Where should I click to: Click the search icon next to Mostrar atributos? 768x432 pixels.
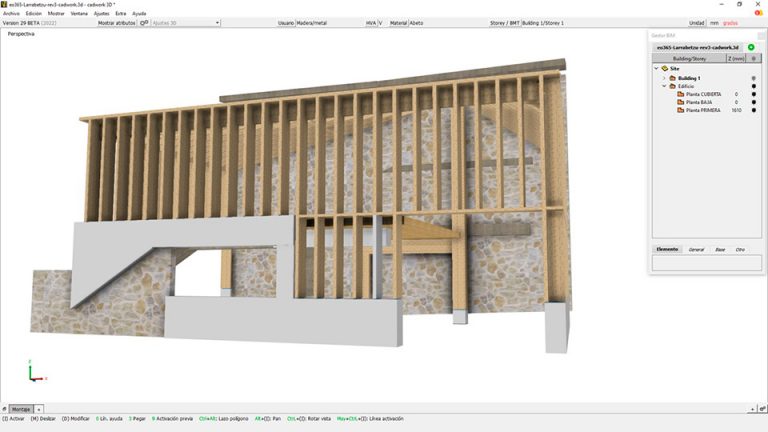(144, 23)
